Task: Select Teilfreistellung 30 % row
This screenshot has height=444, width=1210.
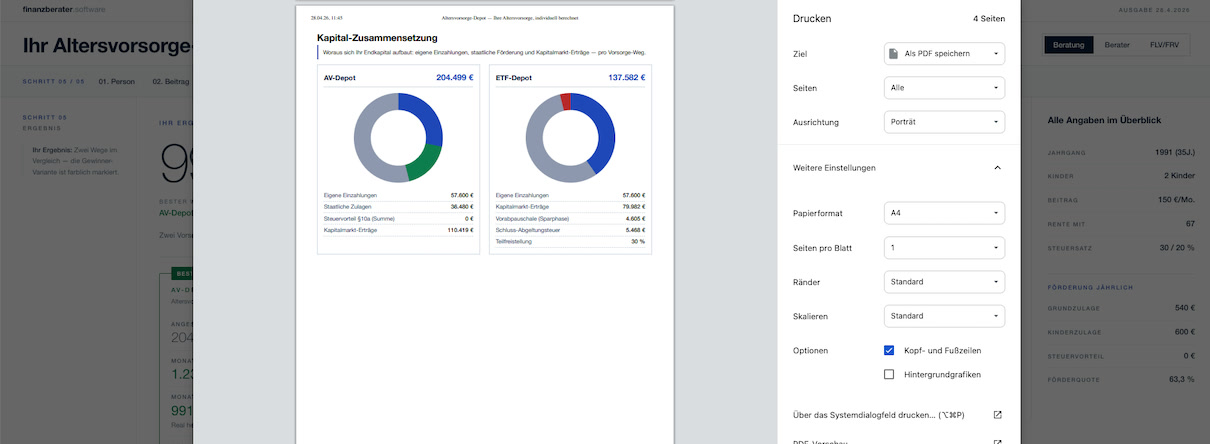Action: [x=570, y=241]
